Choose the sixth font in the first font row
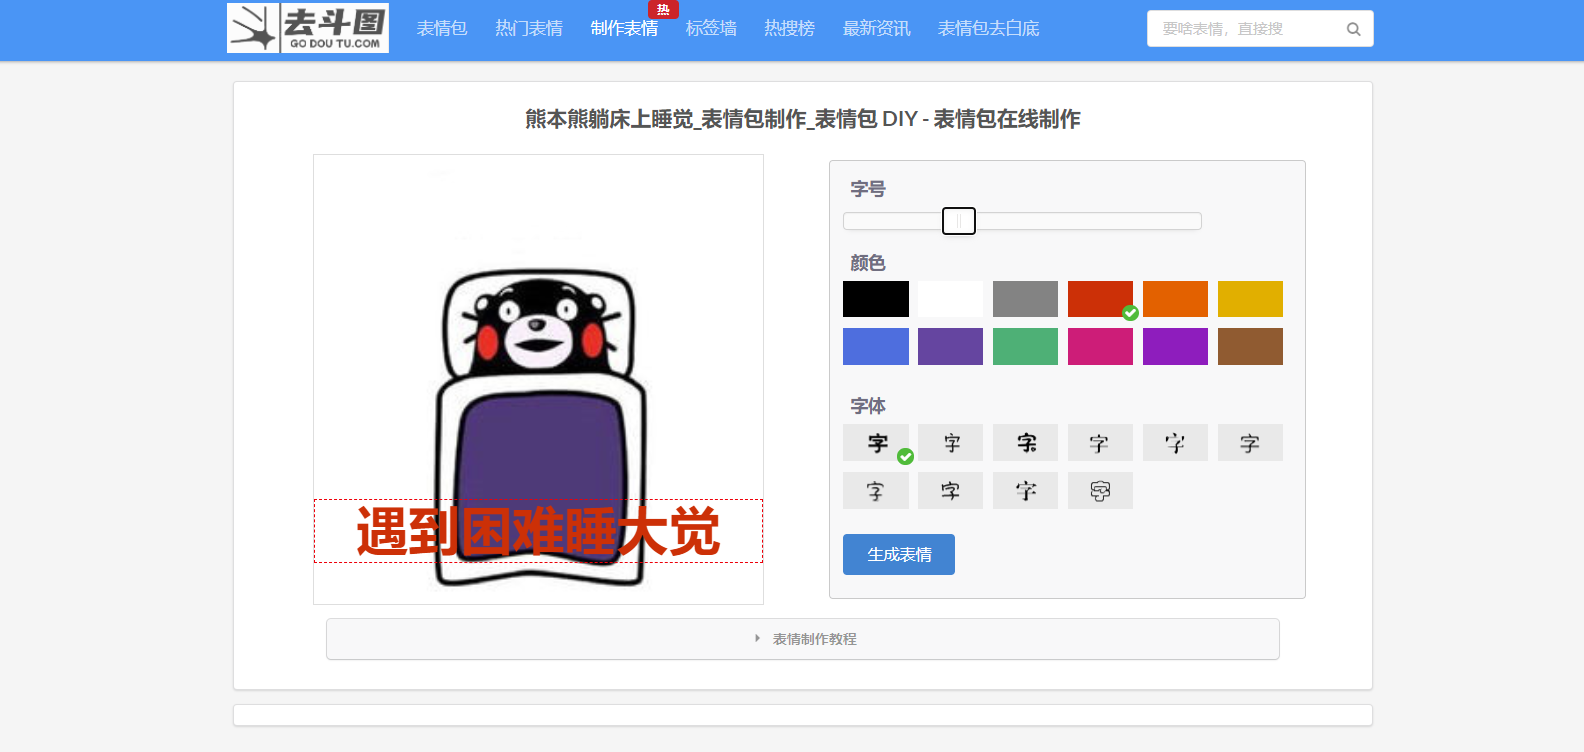Screen dimensions: 1584x752 click(1250, 443)
